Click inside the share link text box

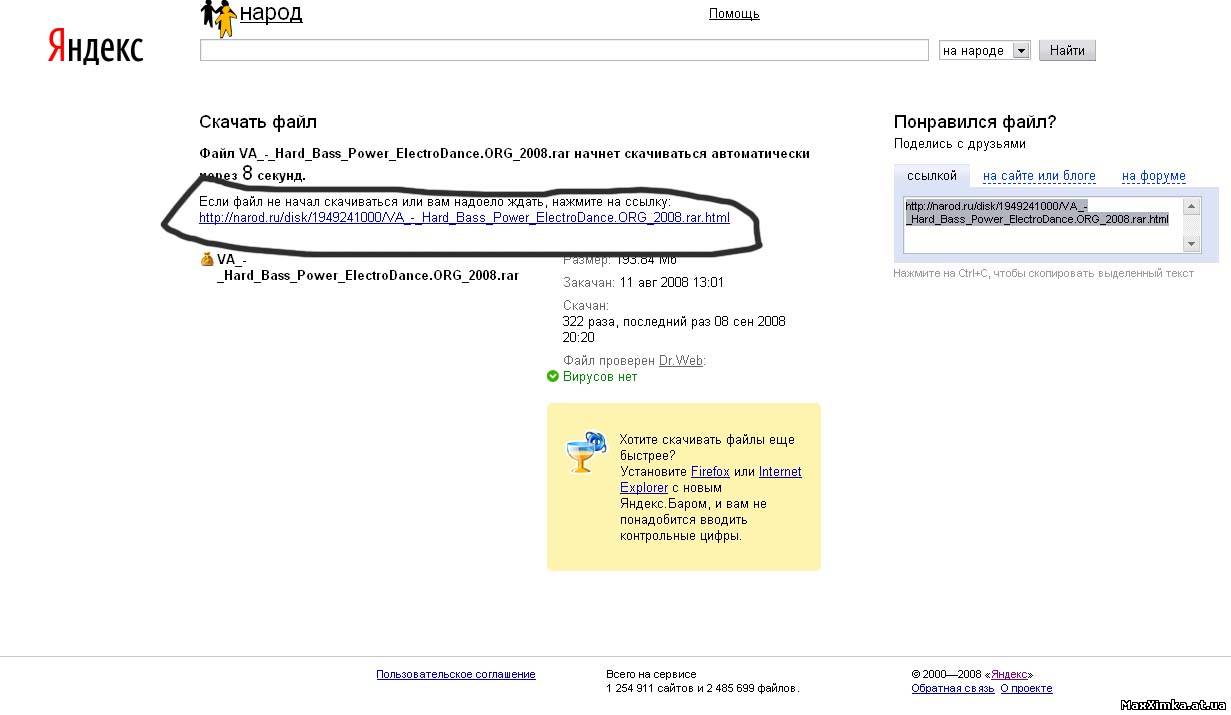[1043, 225]
